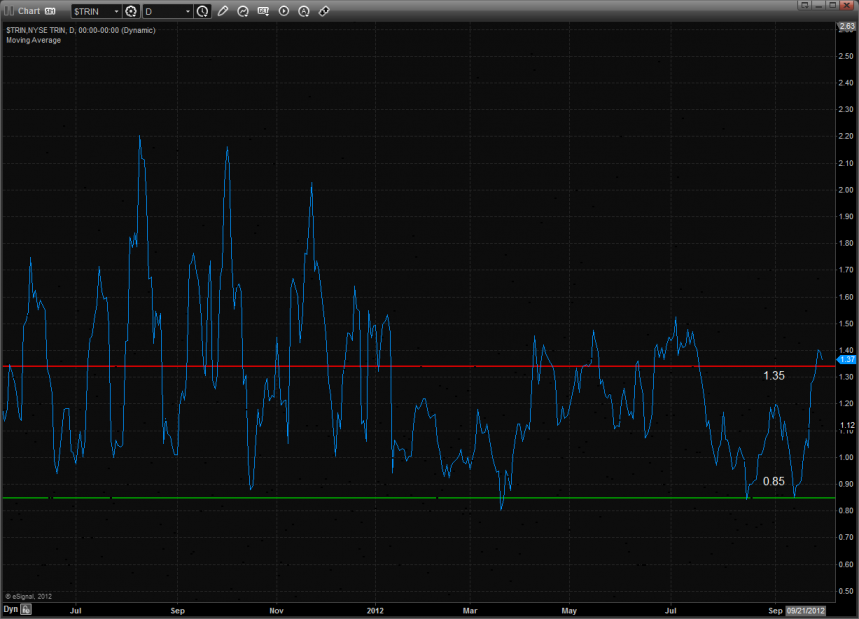
Task: Click the Chart title label
Action: (x=29, y=11)
